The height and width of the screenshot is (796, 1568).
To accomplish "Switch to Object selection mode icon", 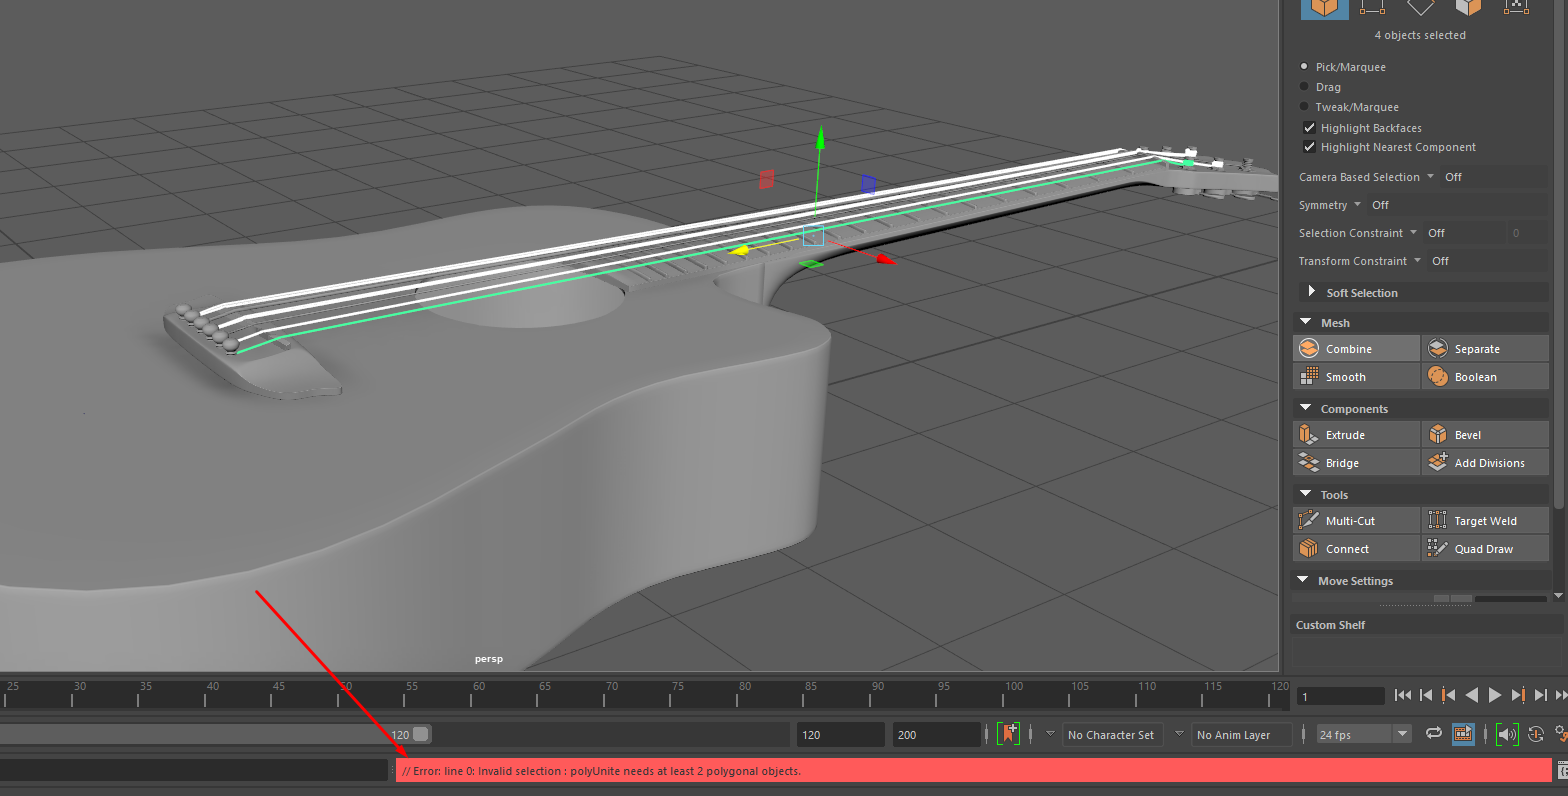I will (1324, 7).
